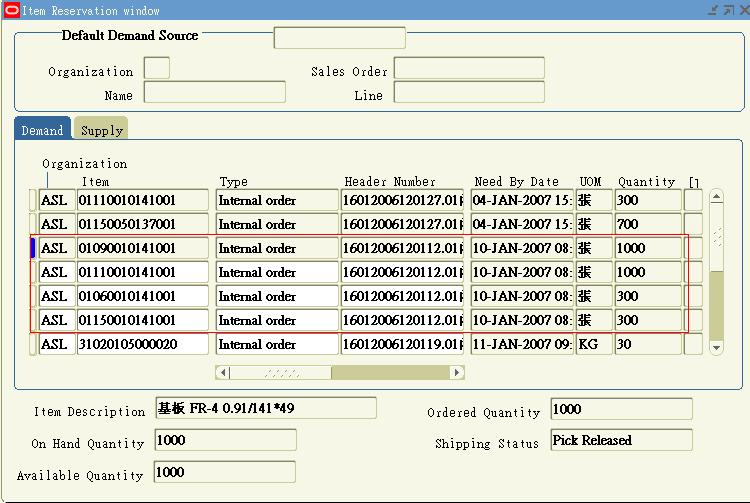Click the horizontal scrollbar left arrow
This screenshot has width=750, height=503.
[223, 372]
